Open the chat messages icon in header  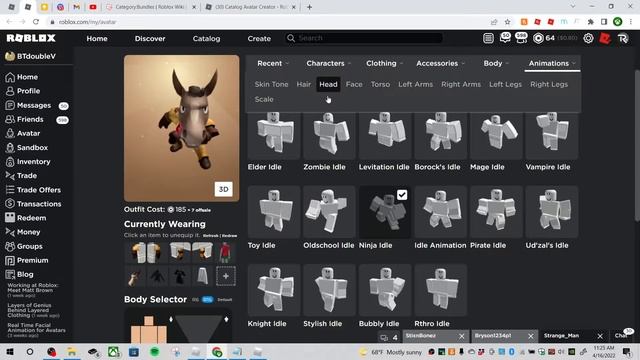tap(505, 38)
